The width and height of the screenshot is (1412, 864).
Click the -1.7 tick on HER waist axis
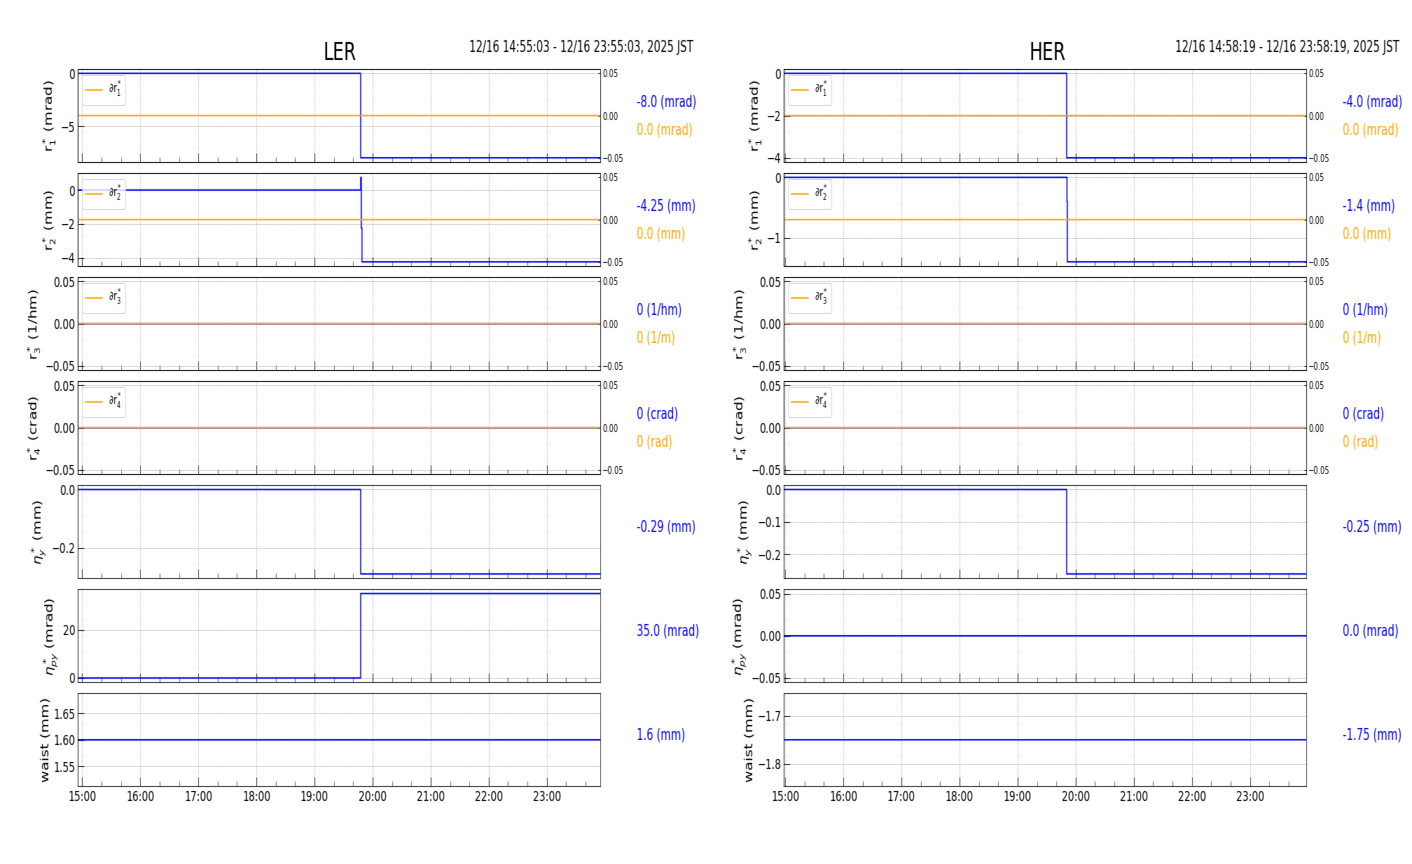768,716
